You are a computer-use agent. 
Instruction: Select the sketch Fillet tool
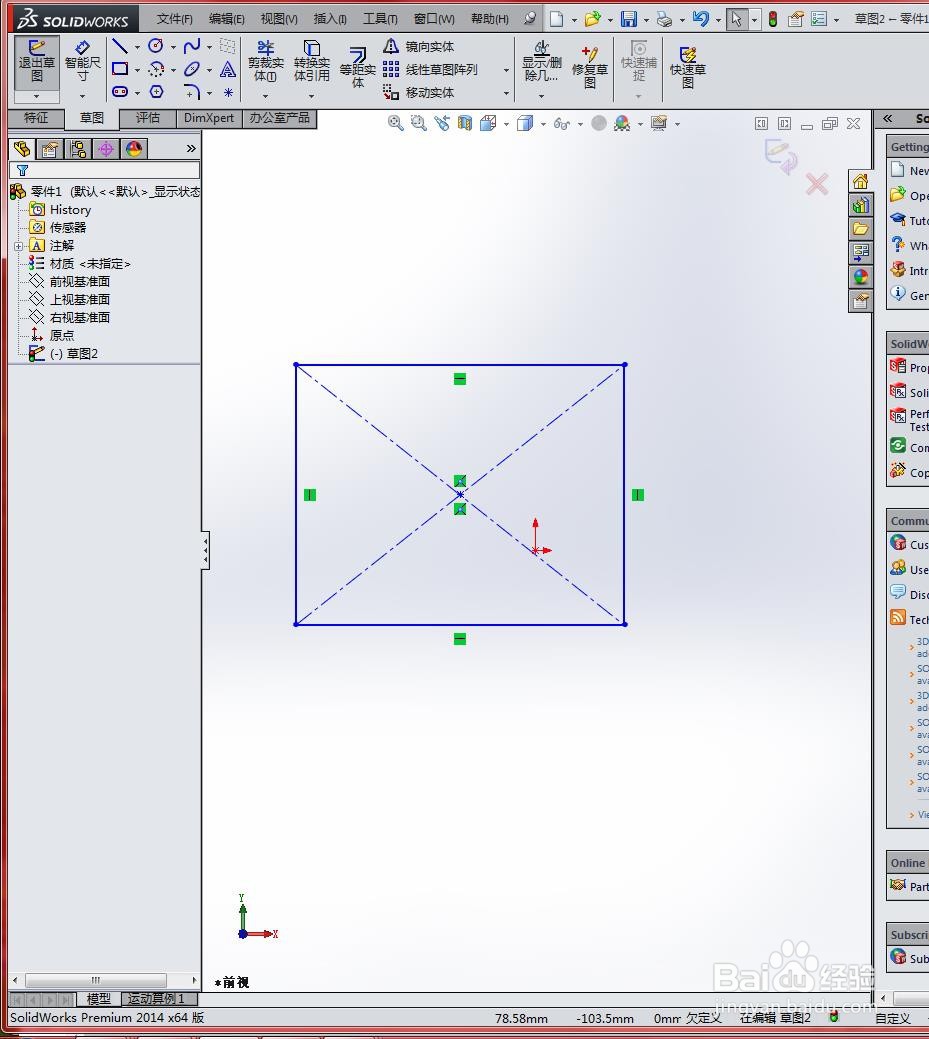[192, 91]
